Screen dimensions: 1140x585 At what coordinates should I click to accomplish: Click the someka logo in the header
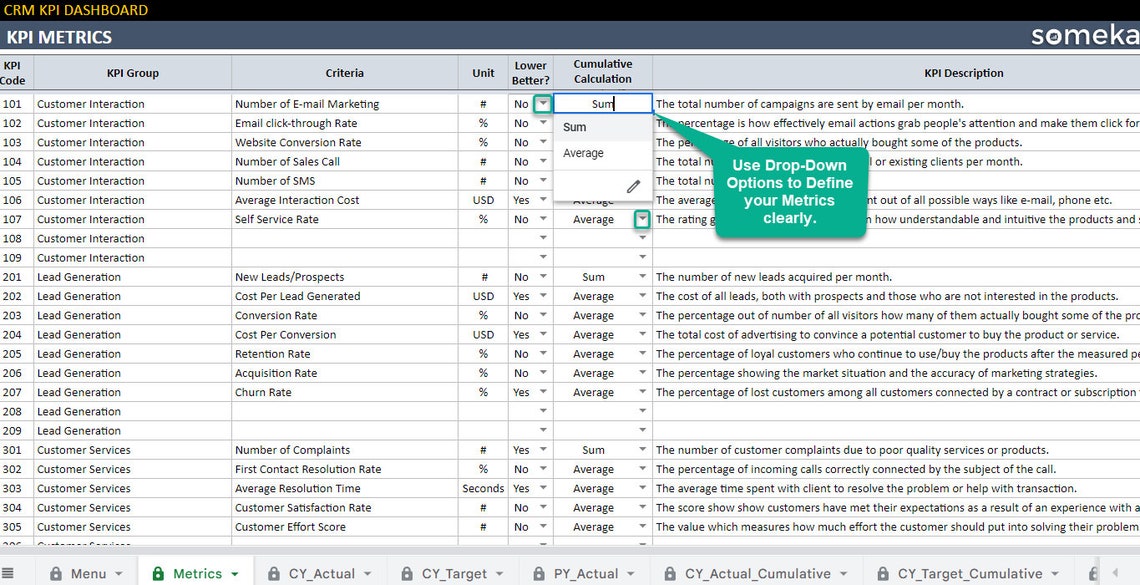(1085, 35)
